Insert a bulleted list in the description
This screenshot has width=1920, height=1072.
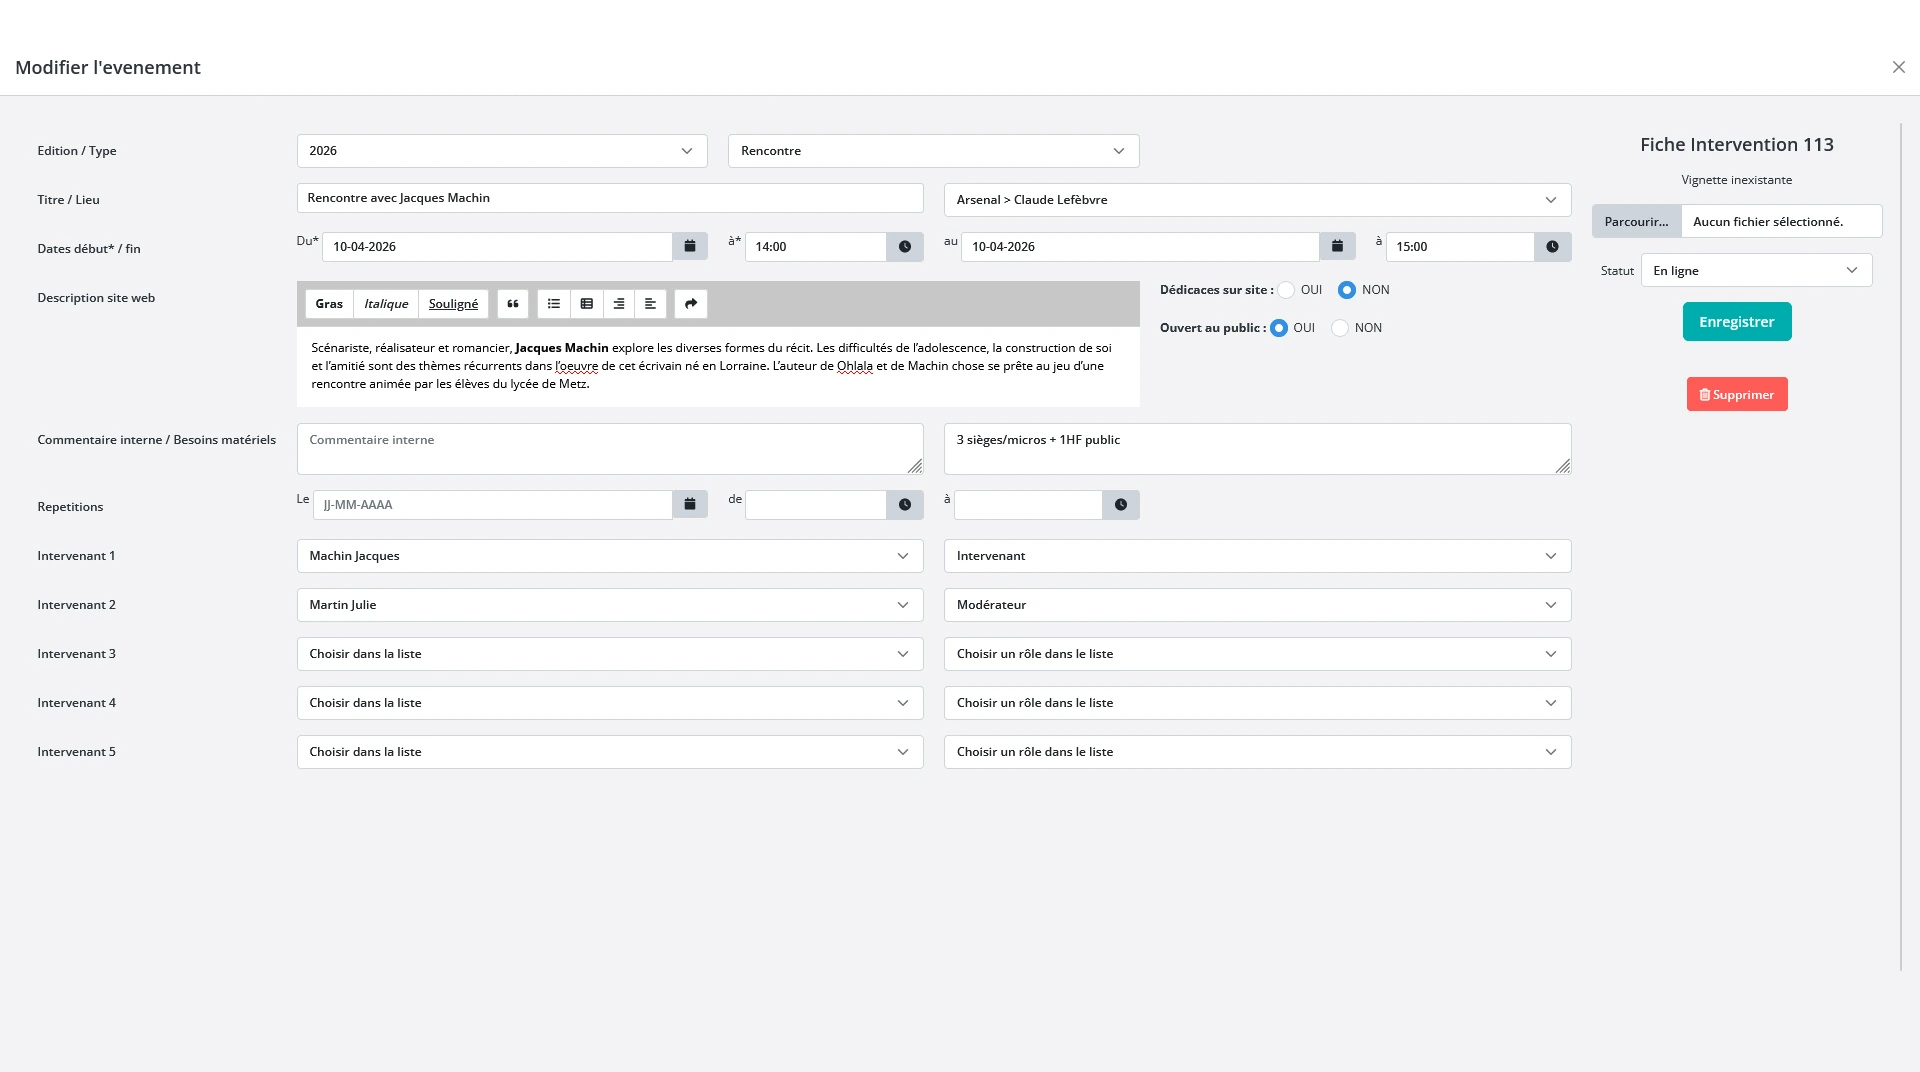pos(554,304)
